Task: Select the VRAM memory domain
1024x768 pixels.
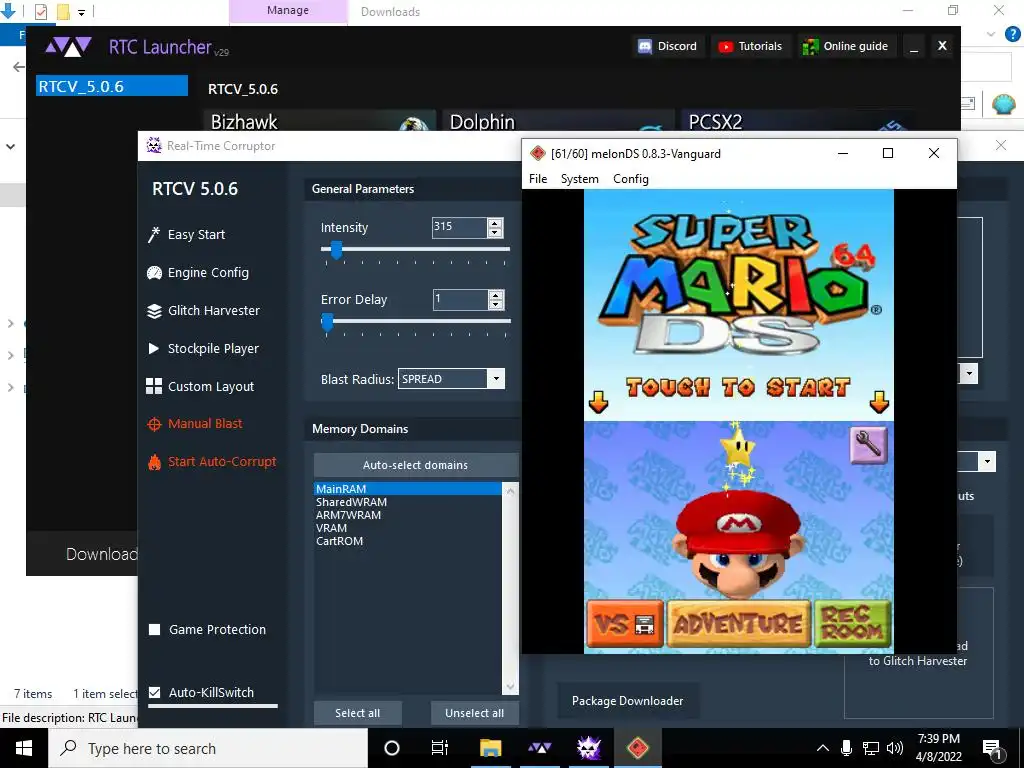Action: point(408,528)
